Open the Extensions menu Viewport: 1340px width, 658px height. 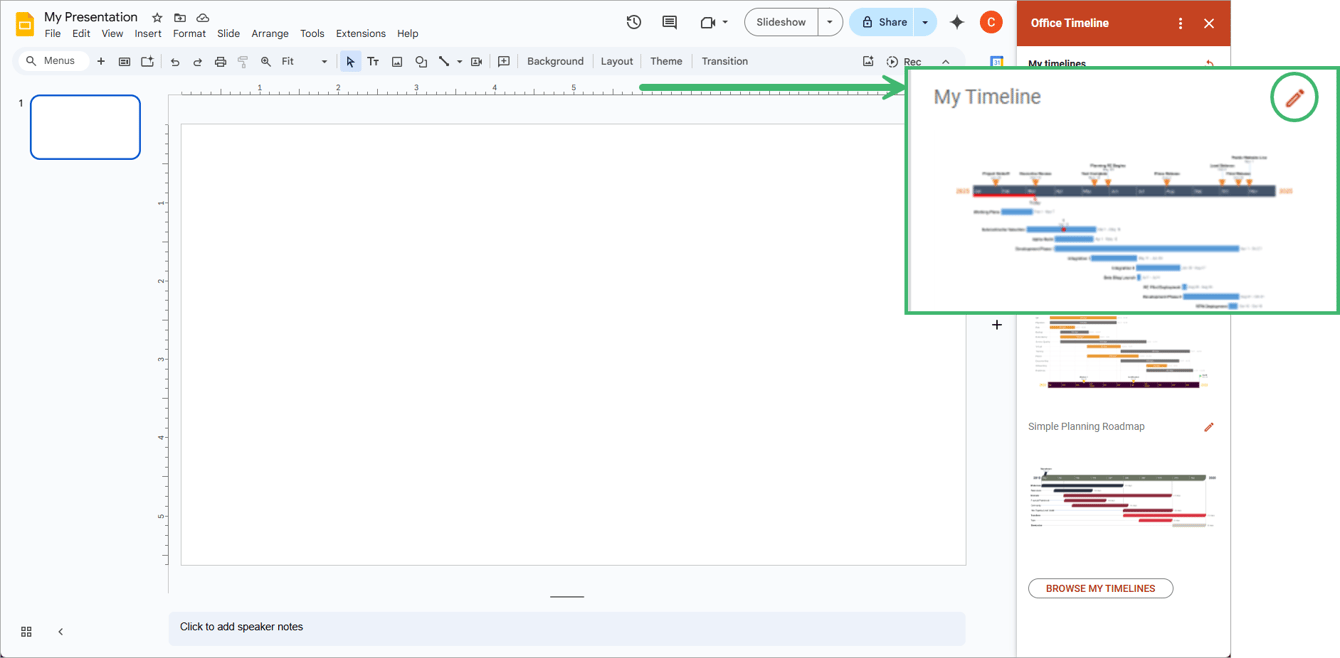(x=360, y=33)
